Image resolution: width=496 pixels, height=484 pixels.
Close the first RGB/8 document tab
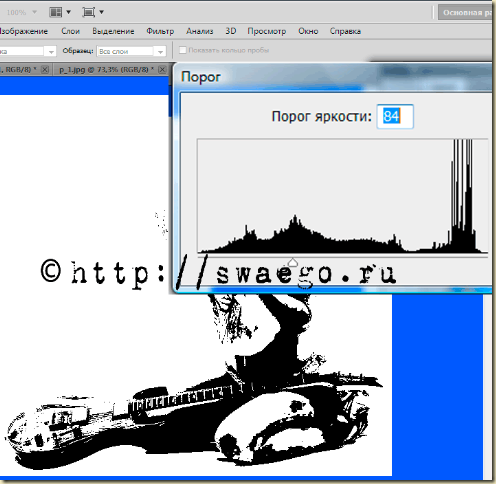pos(45,70)
